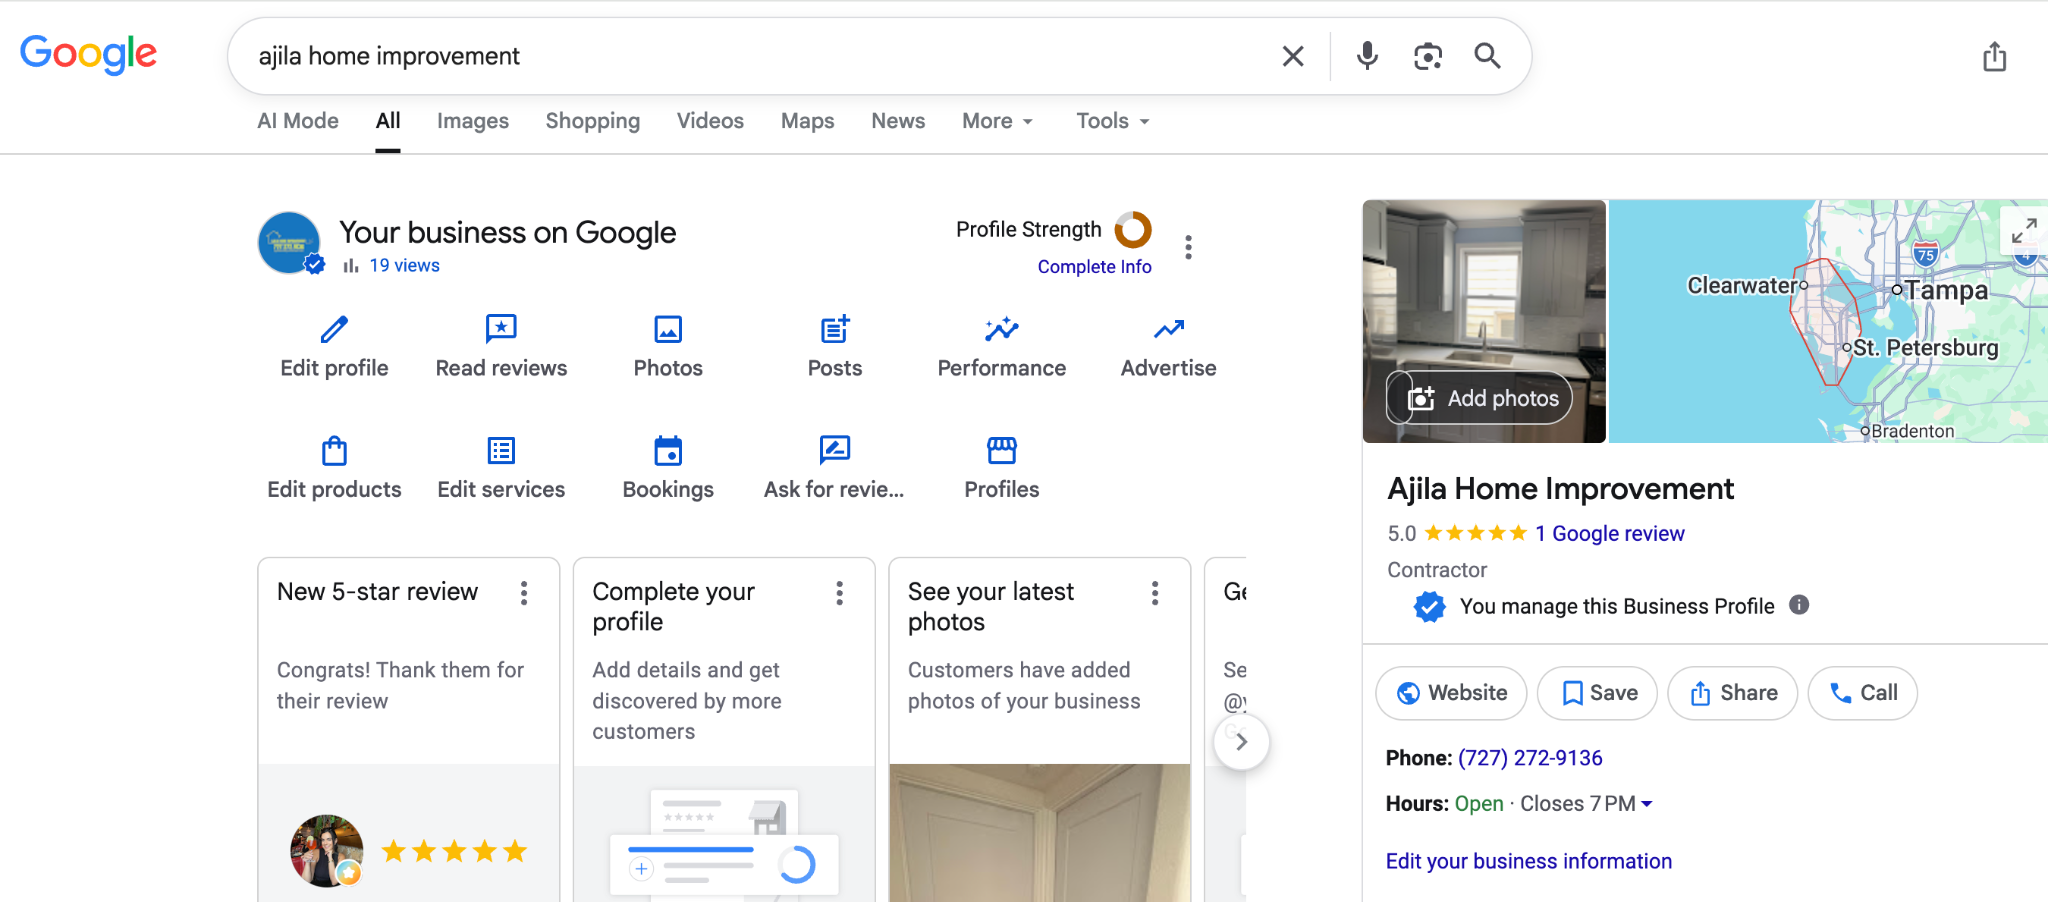Click the Website button

(1451, 693)
